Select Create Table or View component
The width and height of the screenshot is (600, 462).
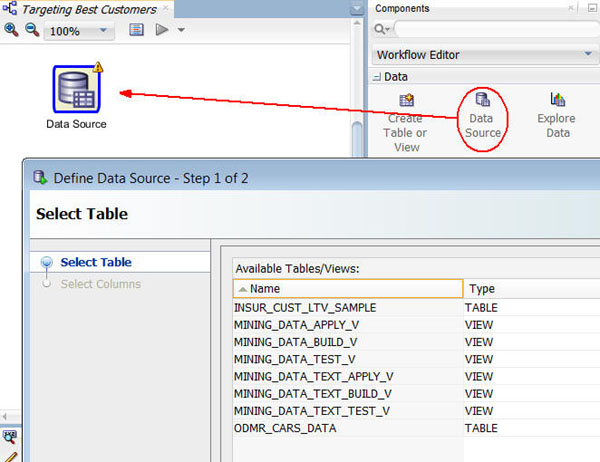point(406,122)
